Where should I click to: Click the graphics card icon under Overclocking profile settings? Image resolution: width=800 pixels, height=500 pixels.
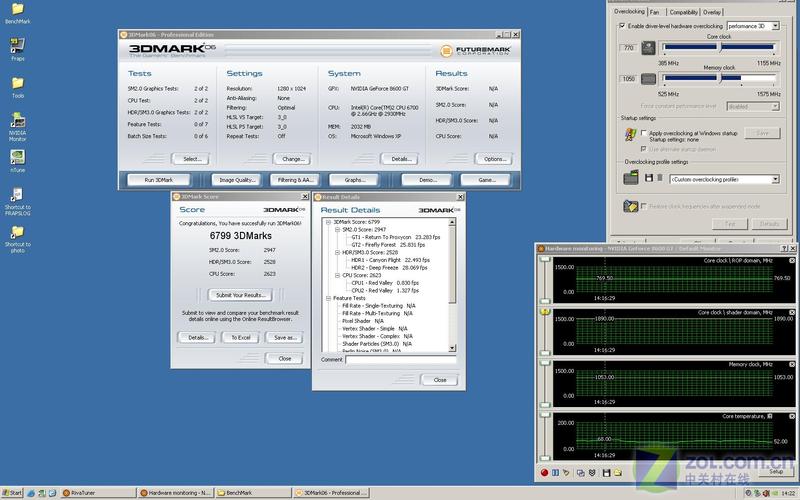[631, 178]
